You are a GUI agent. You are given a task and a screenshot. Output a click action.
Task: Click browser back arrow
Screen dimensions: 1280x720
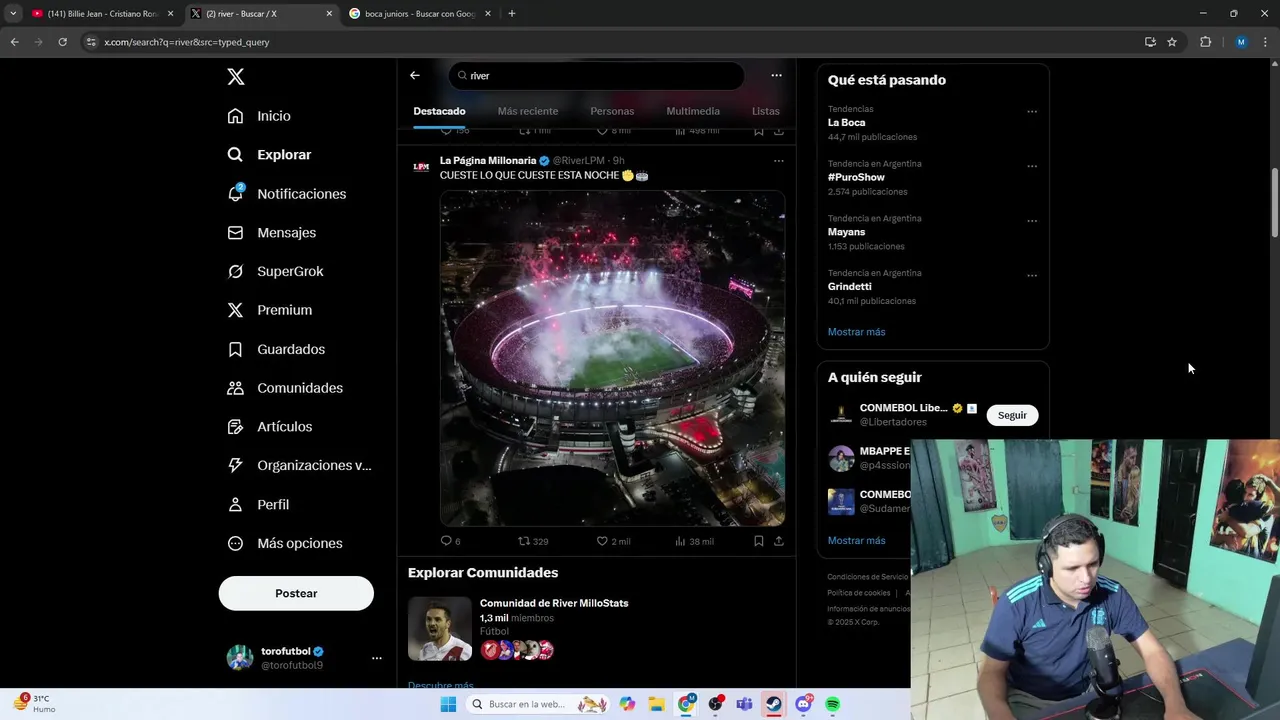[15, 42]
